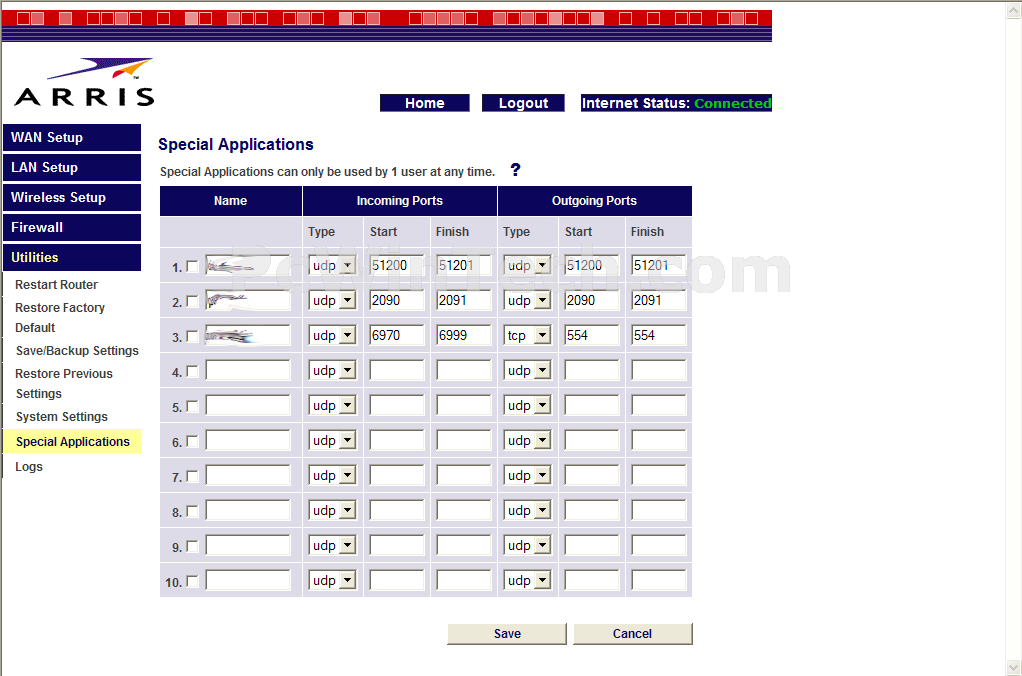Click incoming Start field with 6970
Image resolution: width=1022 pixels, height=676 pixels.
(x=396, y=335)
